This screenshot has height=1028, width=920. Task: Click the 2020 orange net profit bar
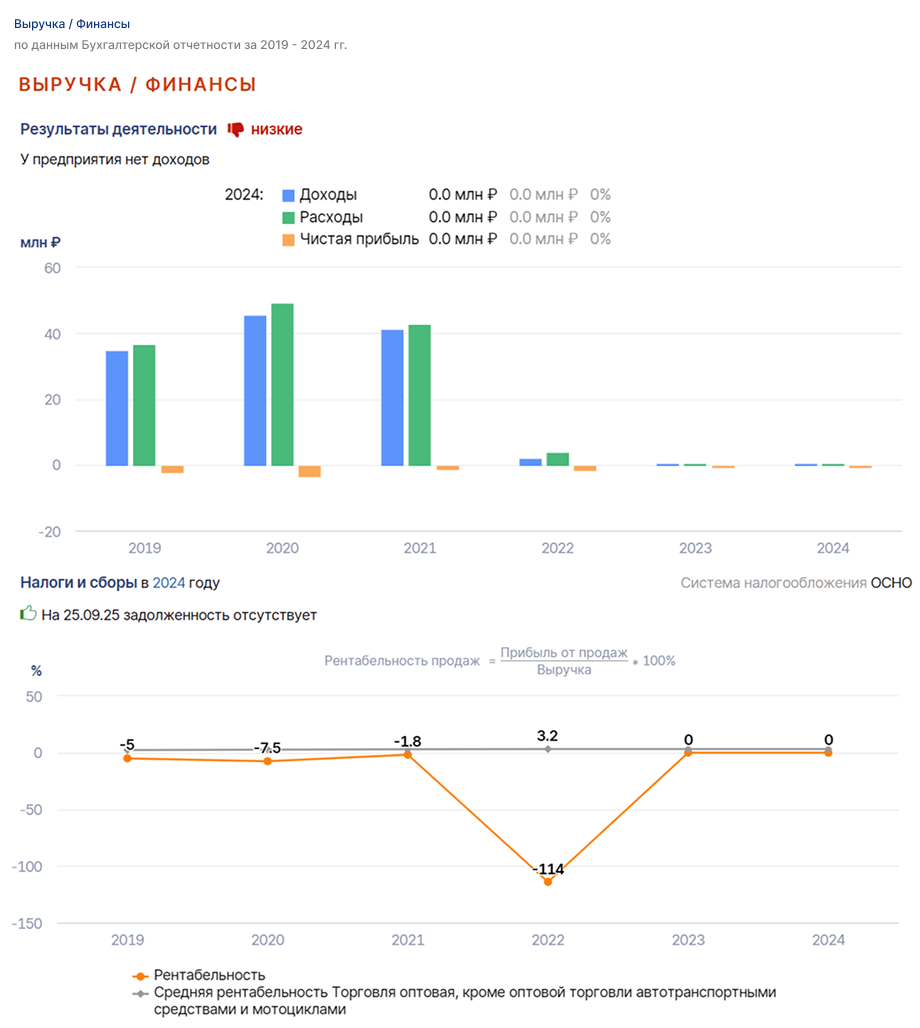[x=310, y=471]
